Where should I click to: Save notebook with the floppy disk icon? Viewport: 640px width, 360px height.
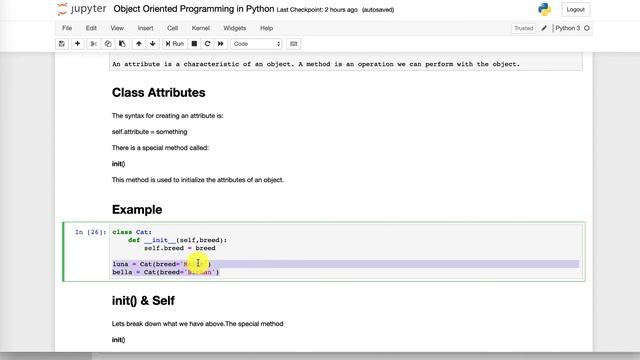[62, 44]
